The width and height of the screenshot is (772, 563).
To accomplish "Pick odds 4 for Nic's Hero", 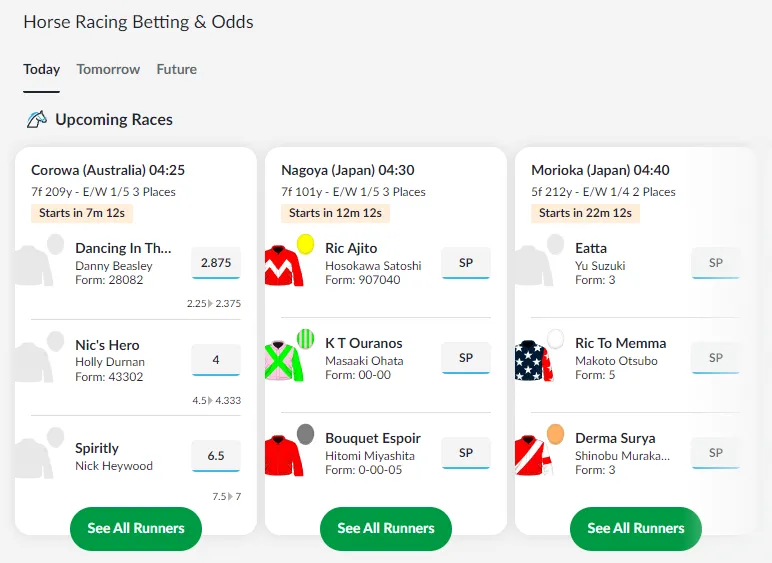I will point(216,360).
